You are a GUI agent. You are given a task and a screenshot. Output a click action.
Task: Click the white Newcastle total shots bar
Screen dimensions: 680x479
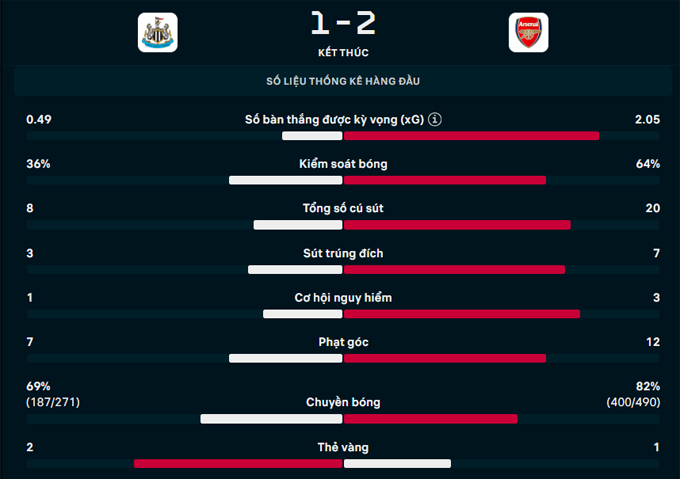coord(298,225)
